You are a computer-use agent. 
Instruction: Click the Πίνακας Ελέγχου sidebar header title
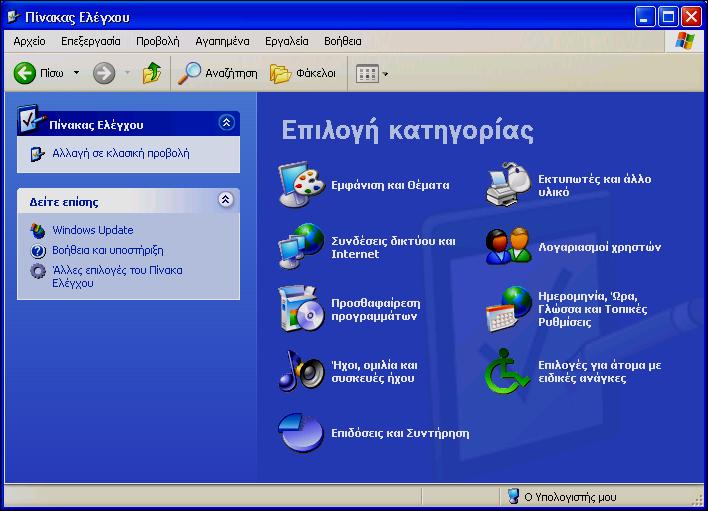coord(96,125)
